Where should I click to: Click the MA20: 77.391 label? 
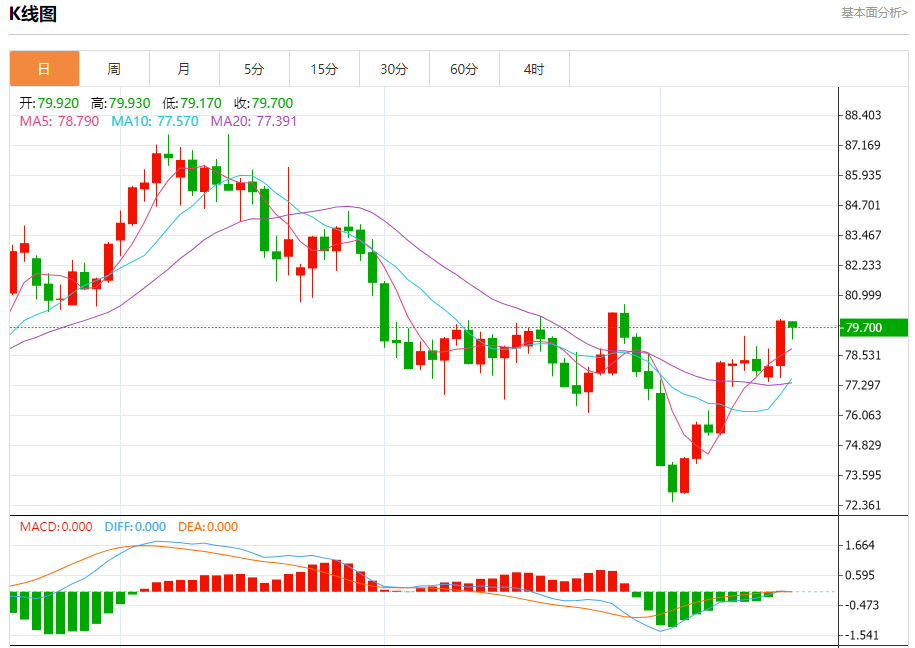[x=254, y=121]
